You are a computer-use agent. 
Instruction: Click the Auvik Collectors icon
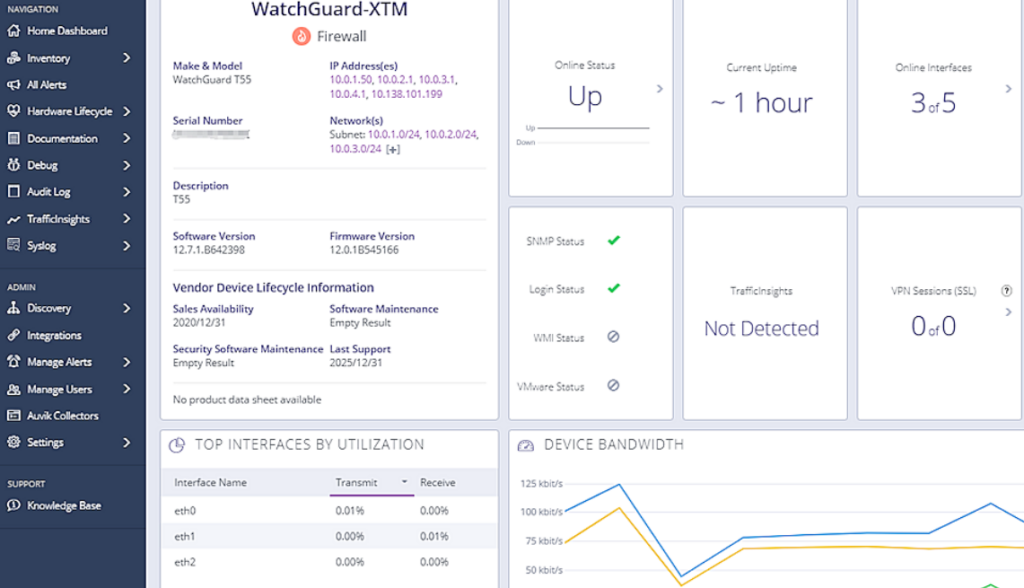(x=14, y=416)
